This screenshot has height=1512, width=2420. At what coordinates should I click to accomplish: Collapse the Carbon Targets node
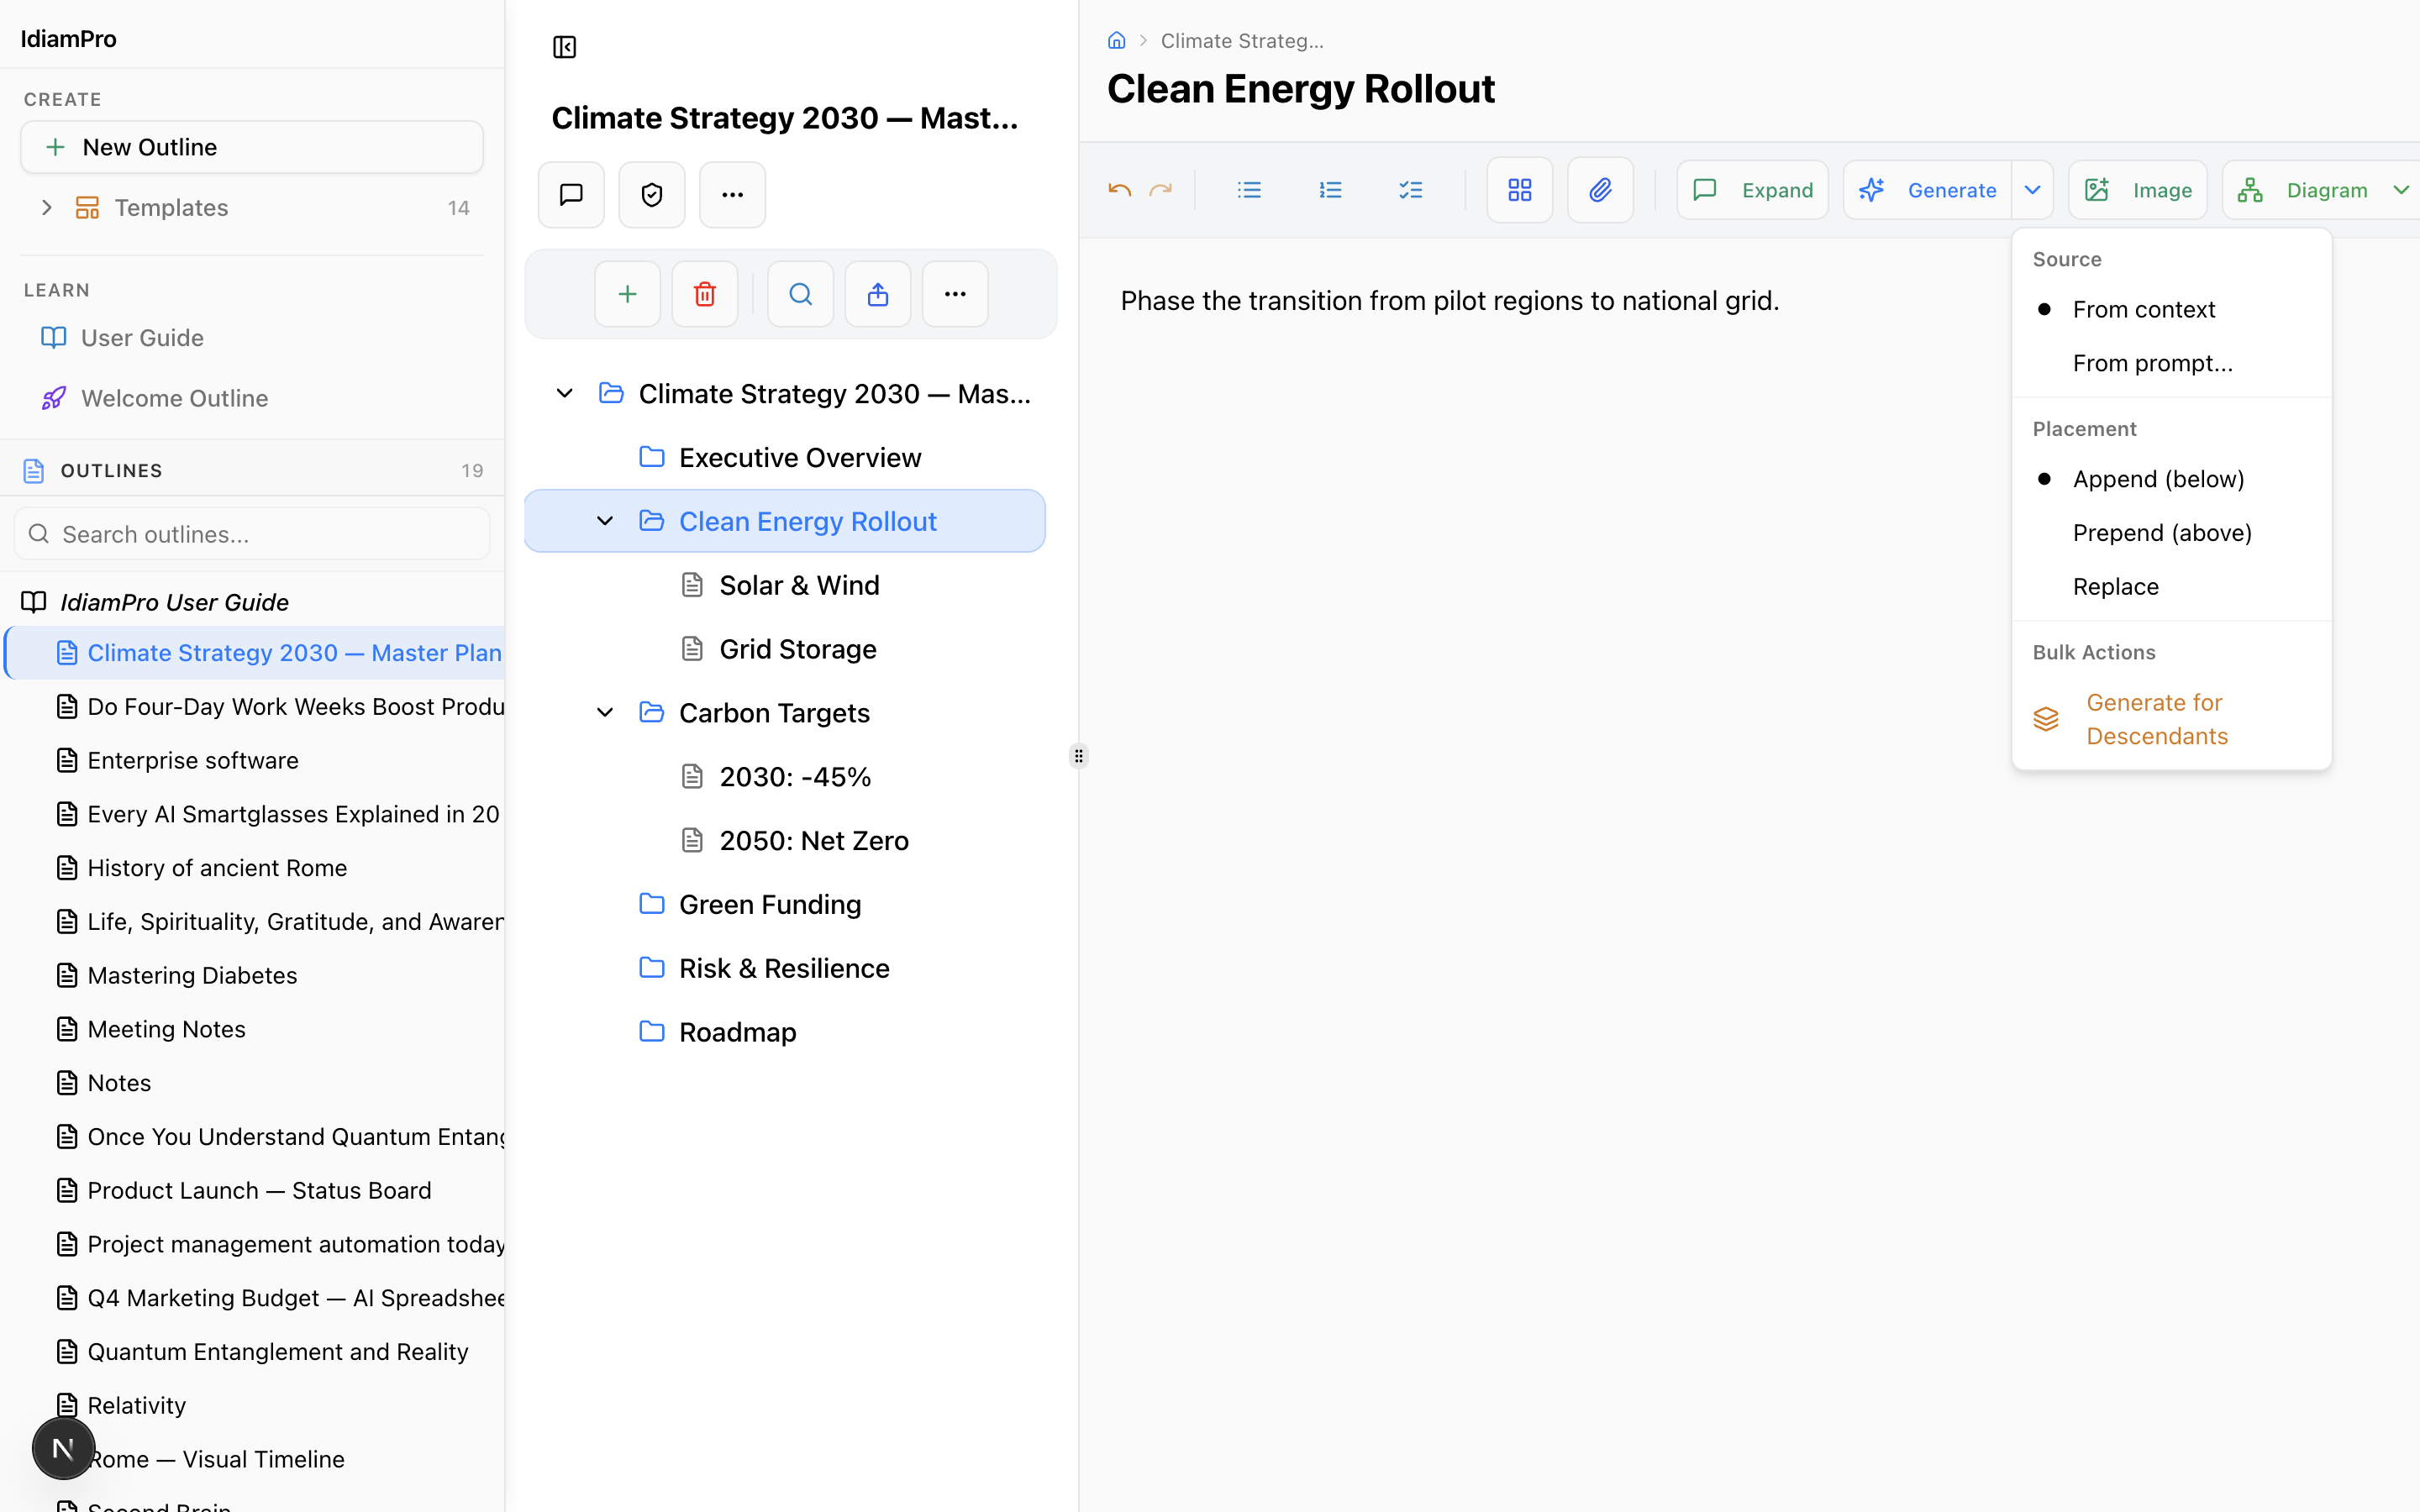[x=604, y=713]
